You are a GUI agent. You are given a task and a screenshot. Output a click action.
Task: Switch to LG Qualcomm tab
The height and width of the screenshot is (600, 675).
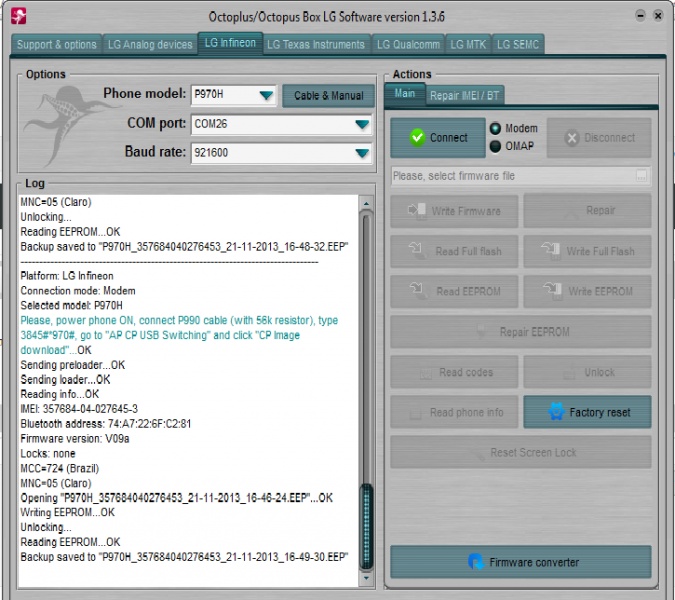(408, 44)
